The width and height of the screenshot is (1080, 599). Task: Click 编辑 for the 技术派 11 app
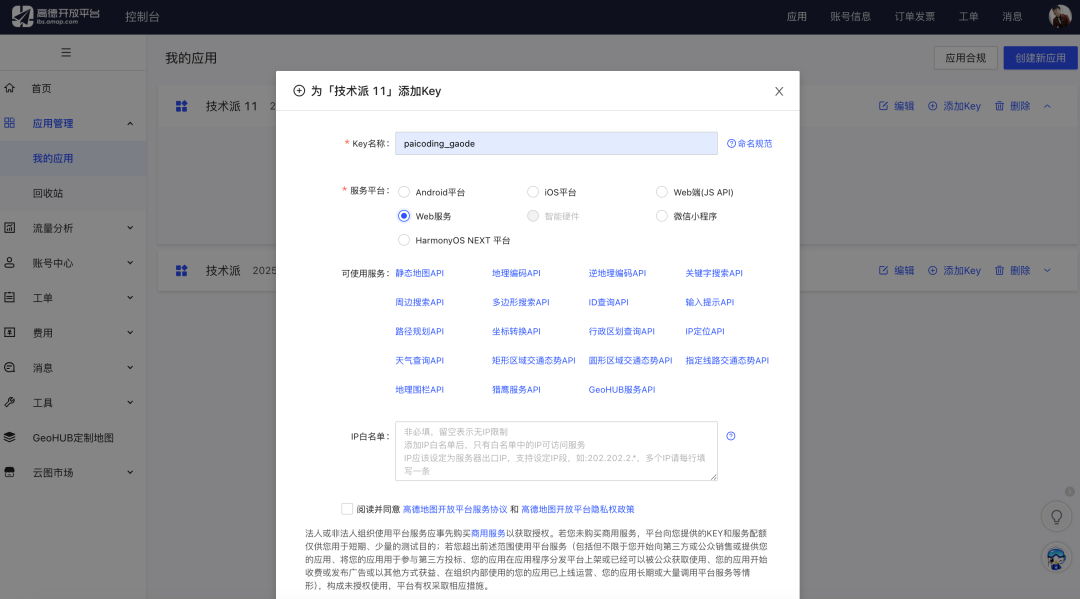tap(896, 106)
